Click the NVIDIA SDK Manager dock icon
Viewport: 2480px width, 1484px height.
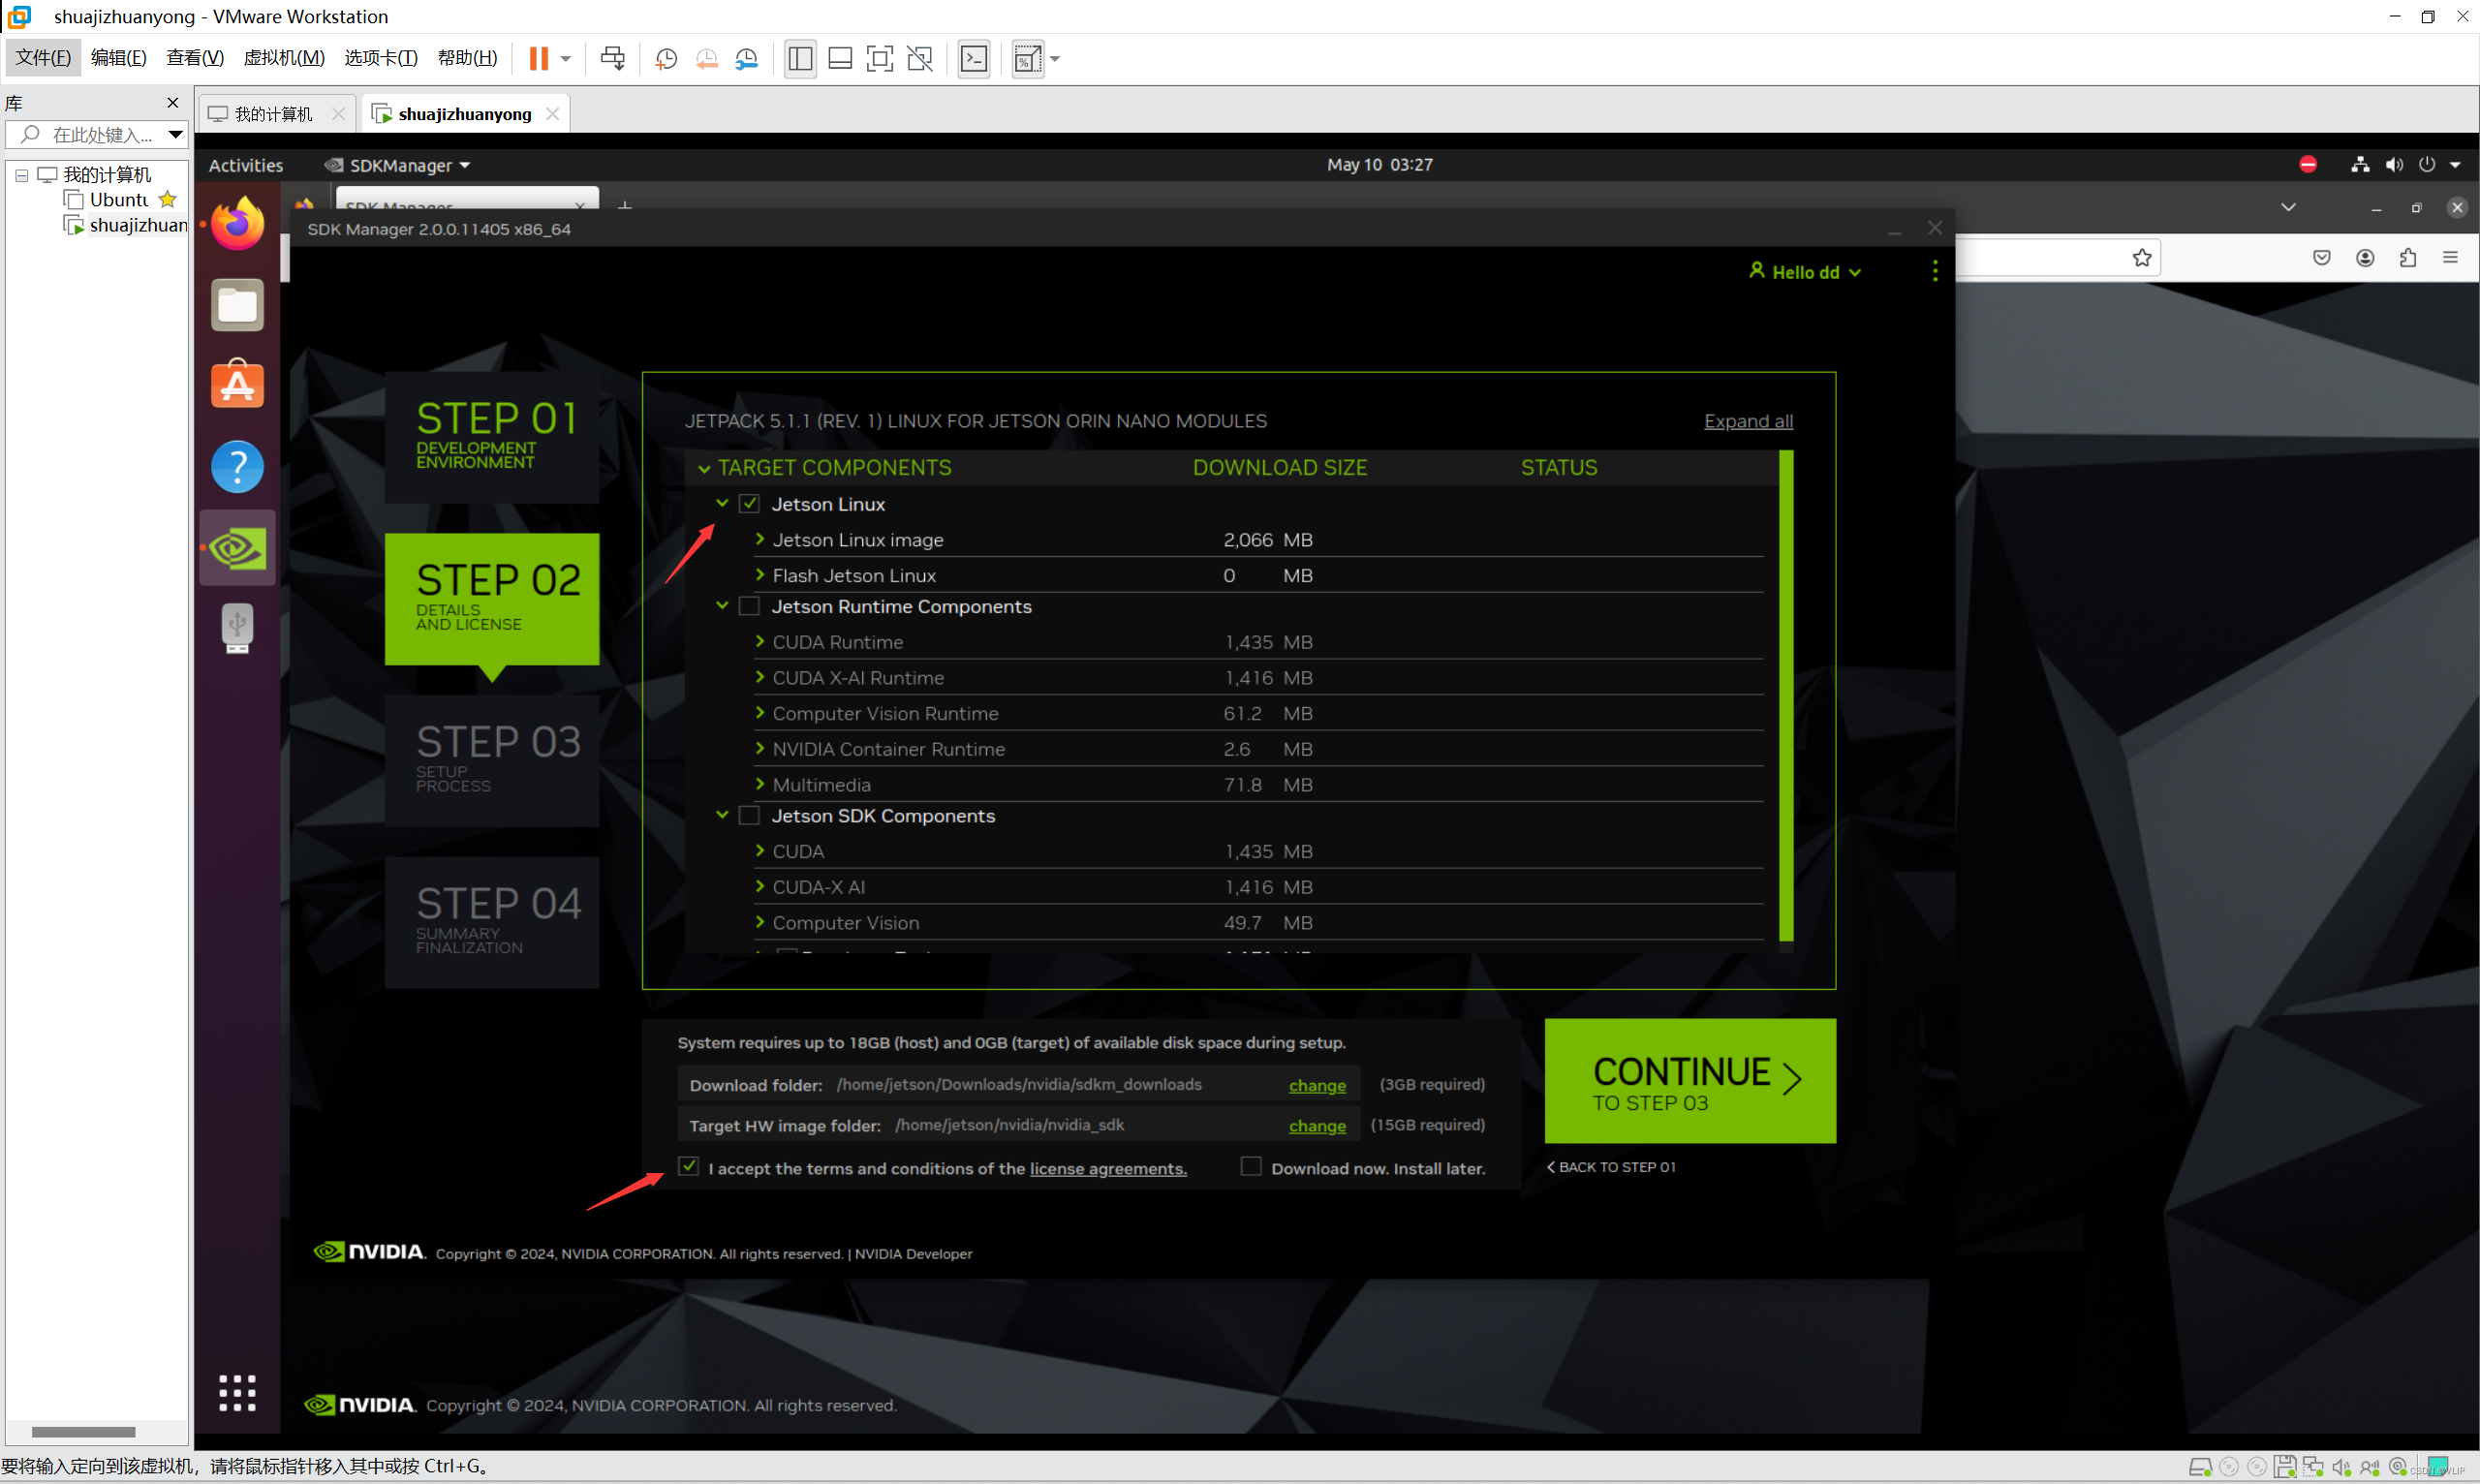(x=237, y=546)
